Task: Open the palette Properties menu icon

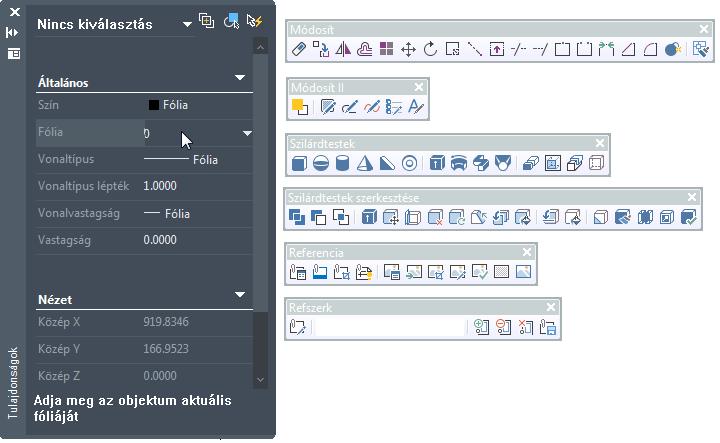Action: pos(14,53)
